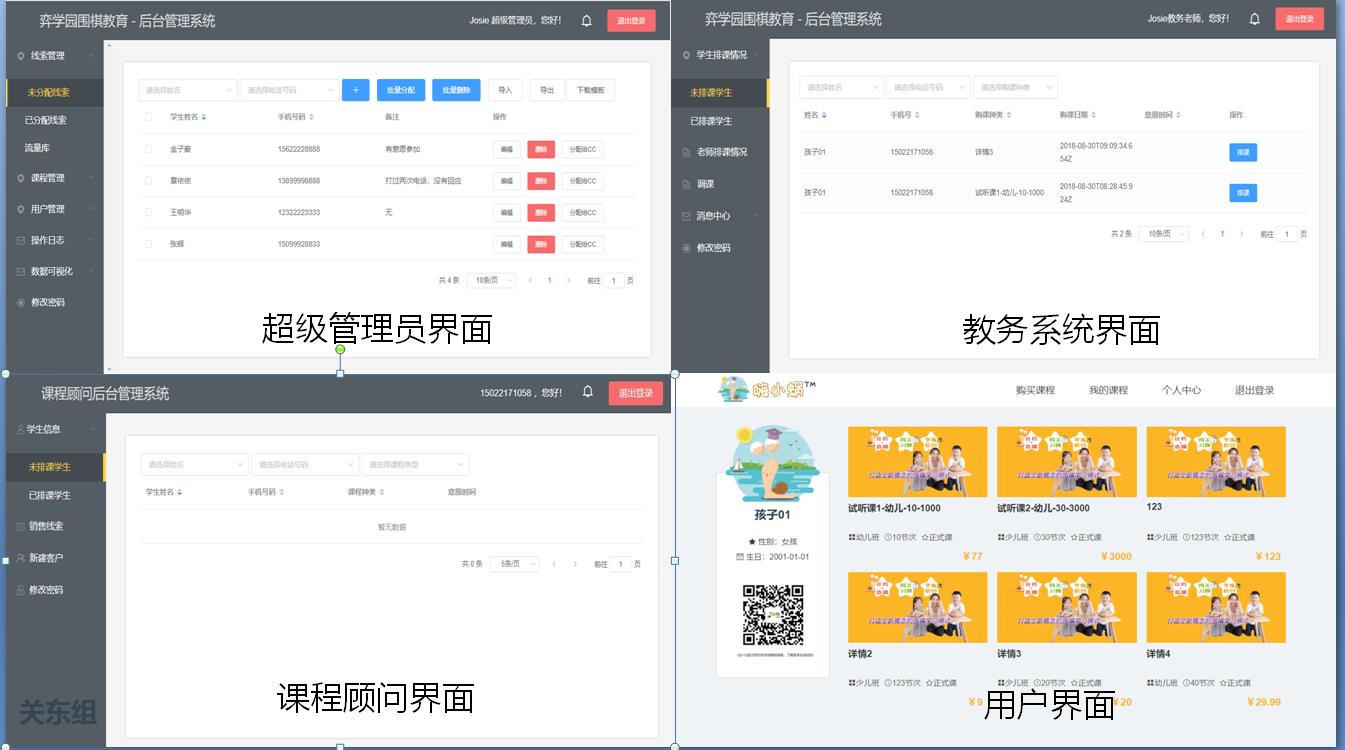Click the page jump input in 课程顾问 pagination
This screenshot has height=750, width=1345.
(621, 564)
